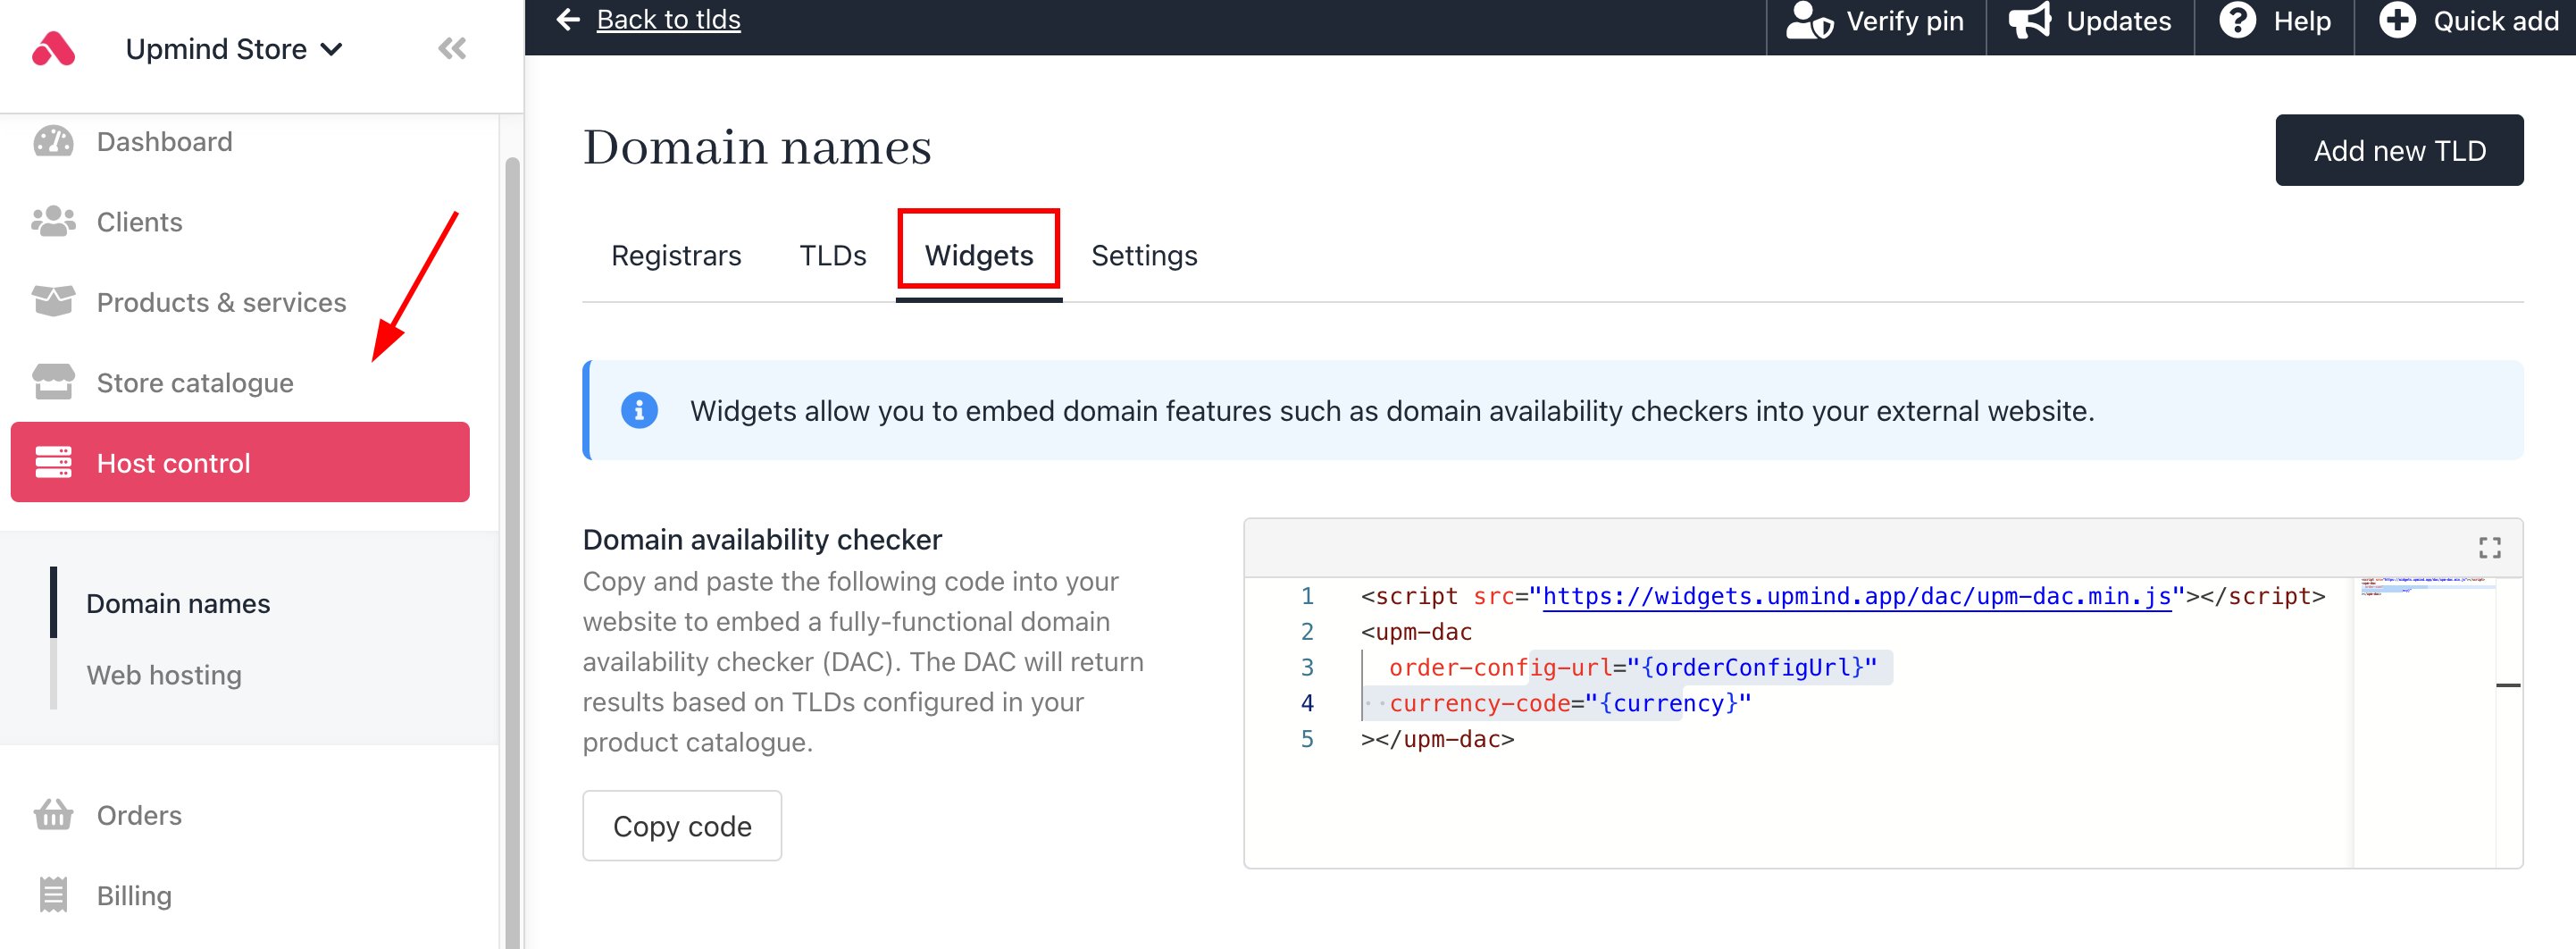Click the info icon in the banner
This screenshot has height=949, width=2576.
pos(639,410)
